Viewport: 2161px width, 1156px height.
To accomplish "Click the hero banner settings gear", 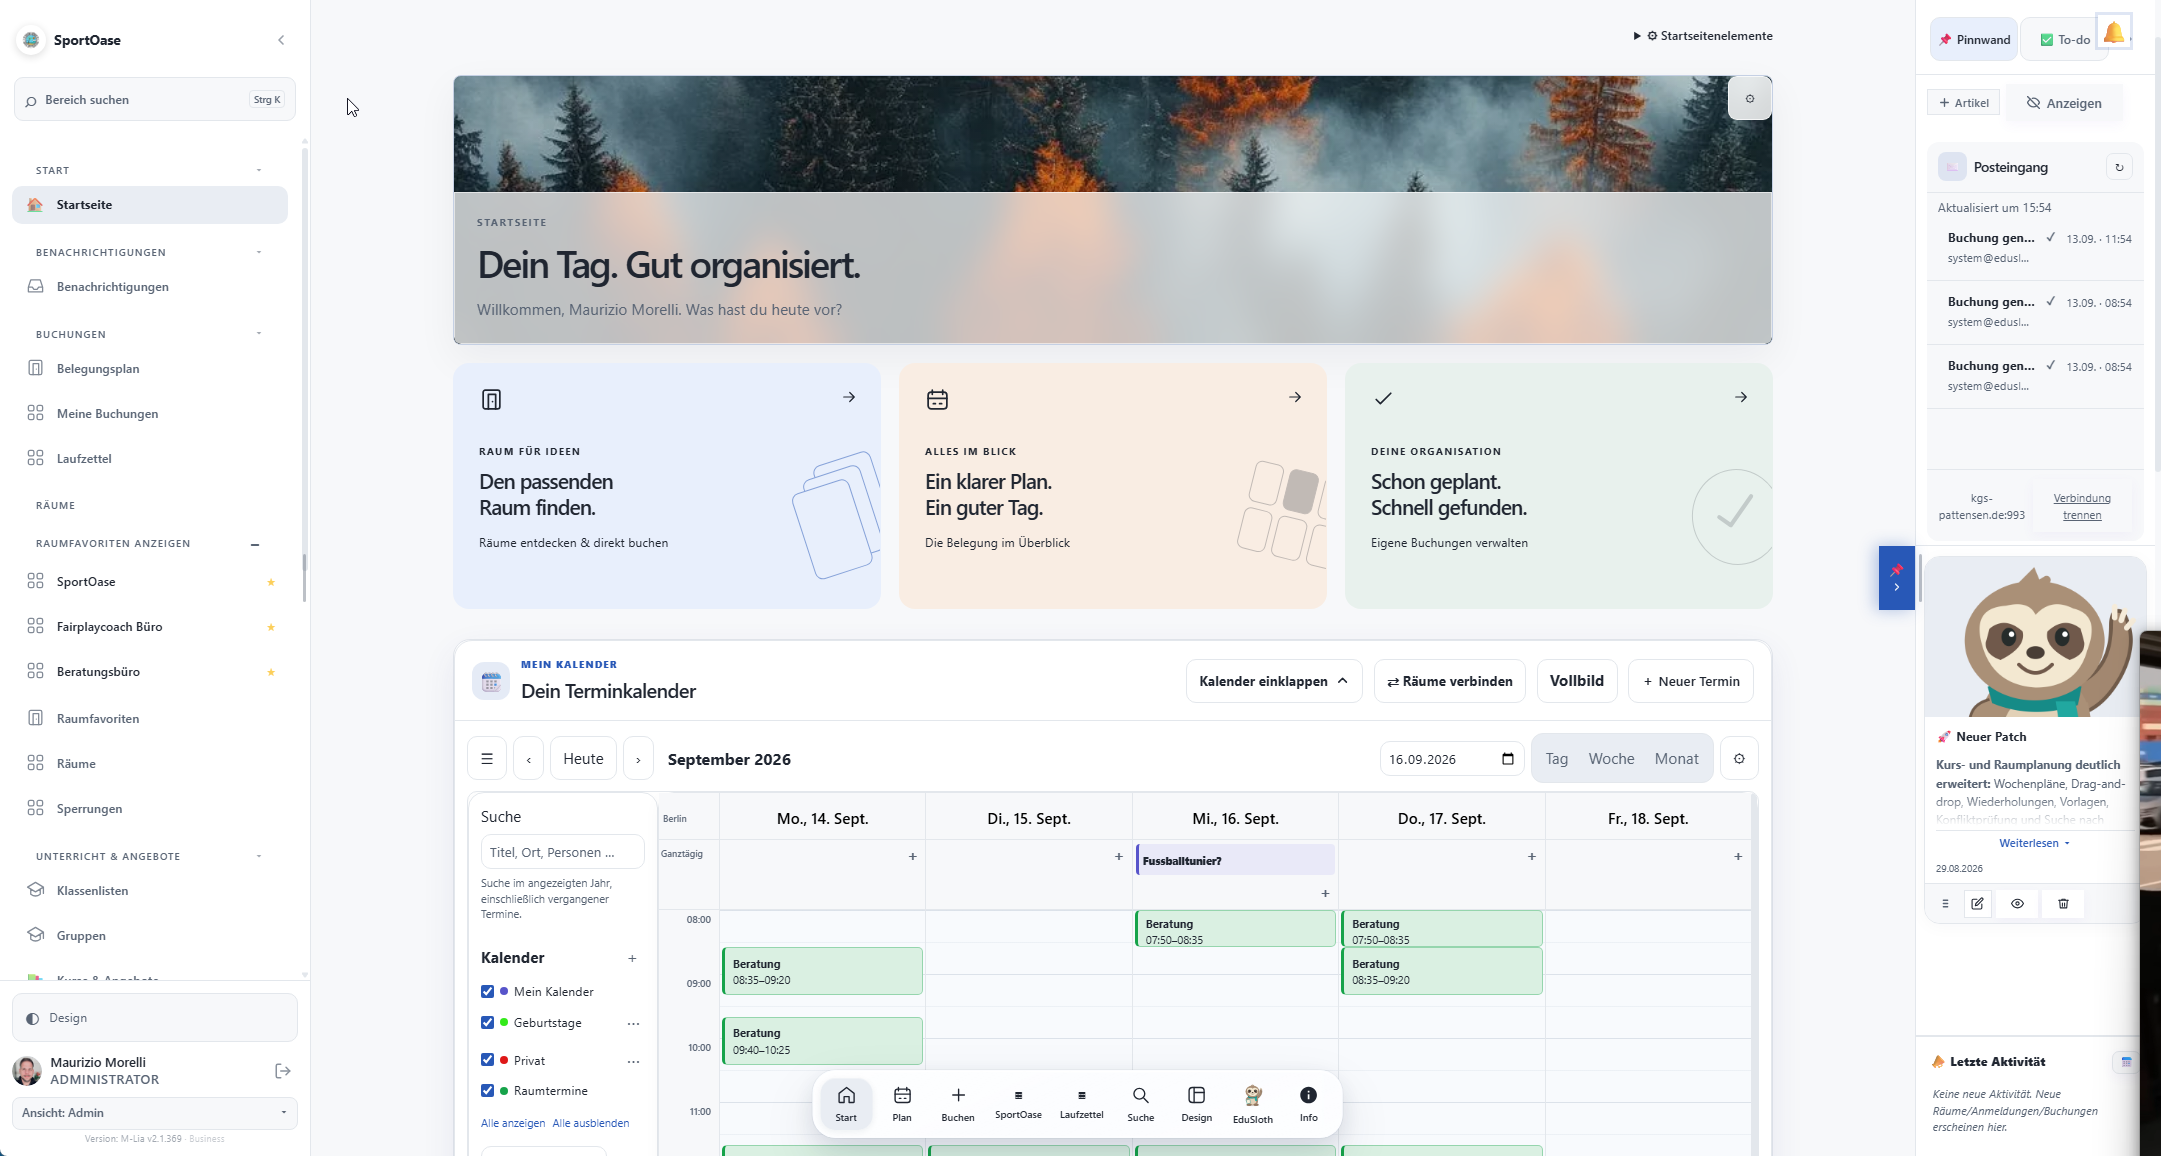I will click(x=1750, y=99).
